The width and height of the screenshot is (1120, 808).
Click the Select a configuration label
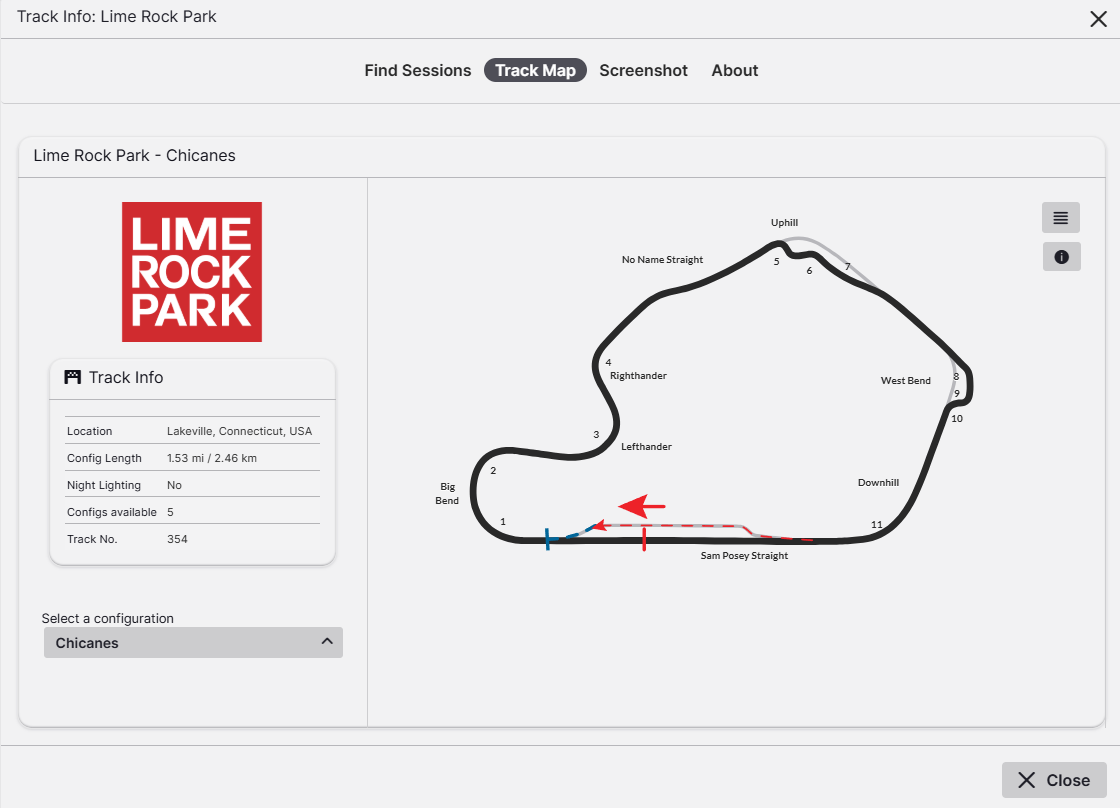click(108, 619)
